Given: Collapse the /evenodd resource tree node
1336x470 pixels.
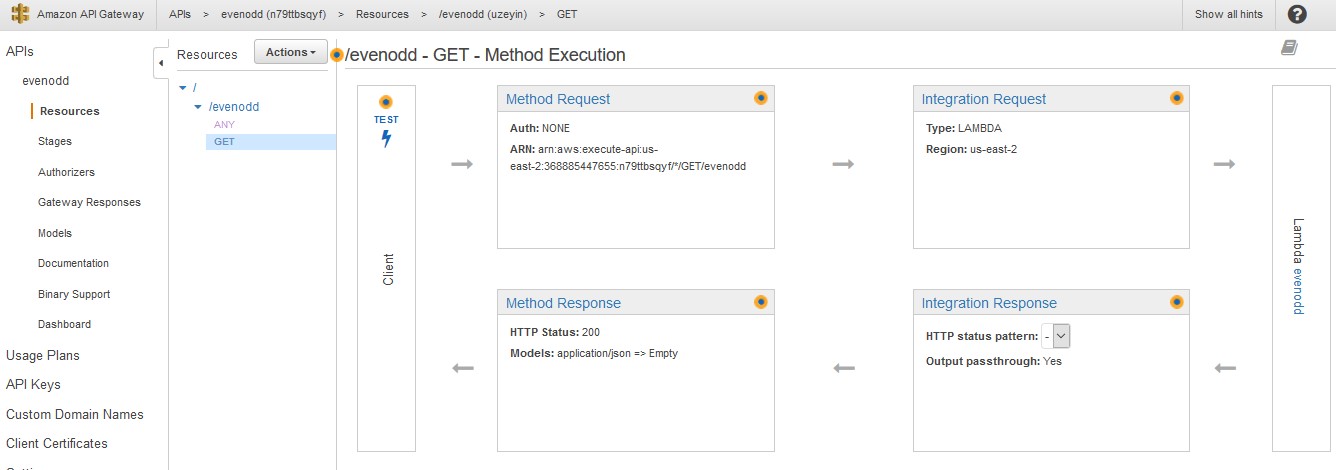Looking at the screenshot, I should click(198, 106).
